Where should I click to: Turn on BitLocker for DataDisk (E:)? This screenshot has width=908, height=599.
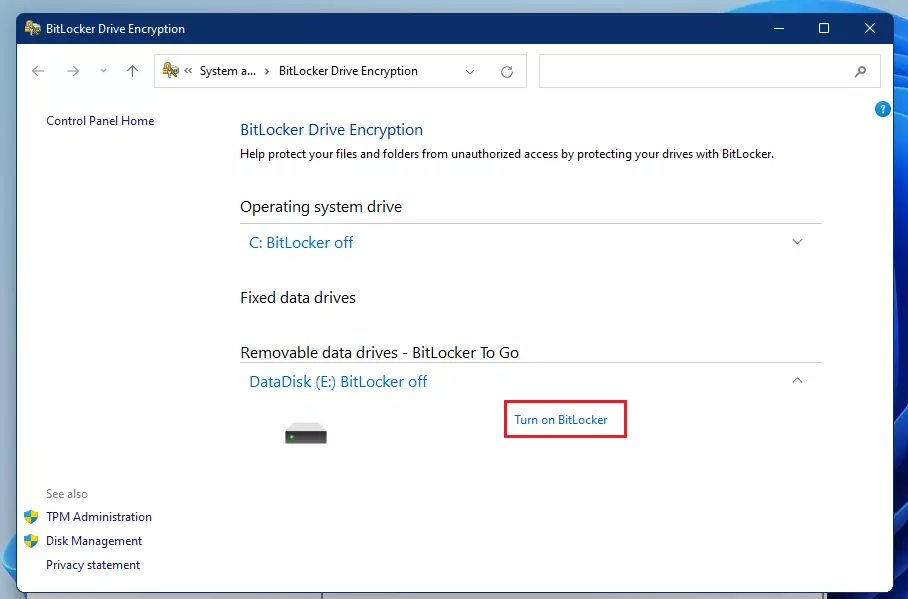point(561,419)
